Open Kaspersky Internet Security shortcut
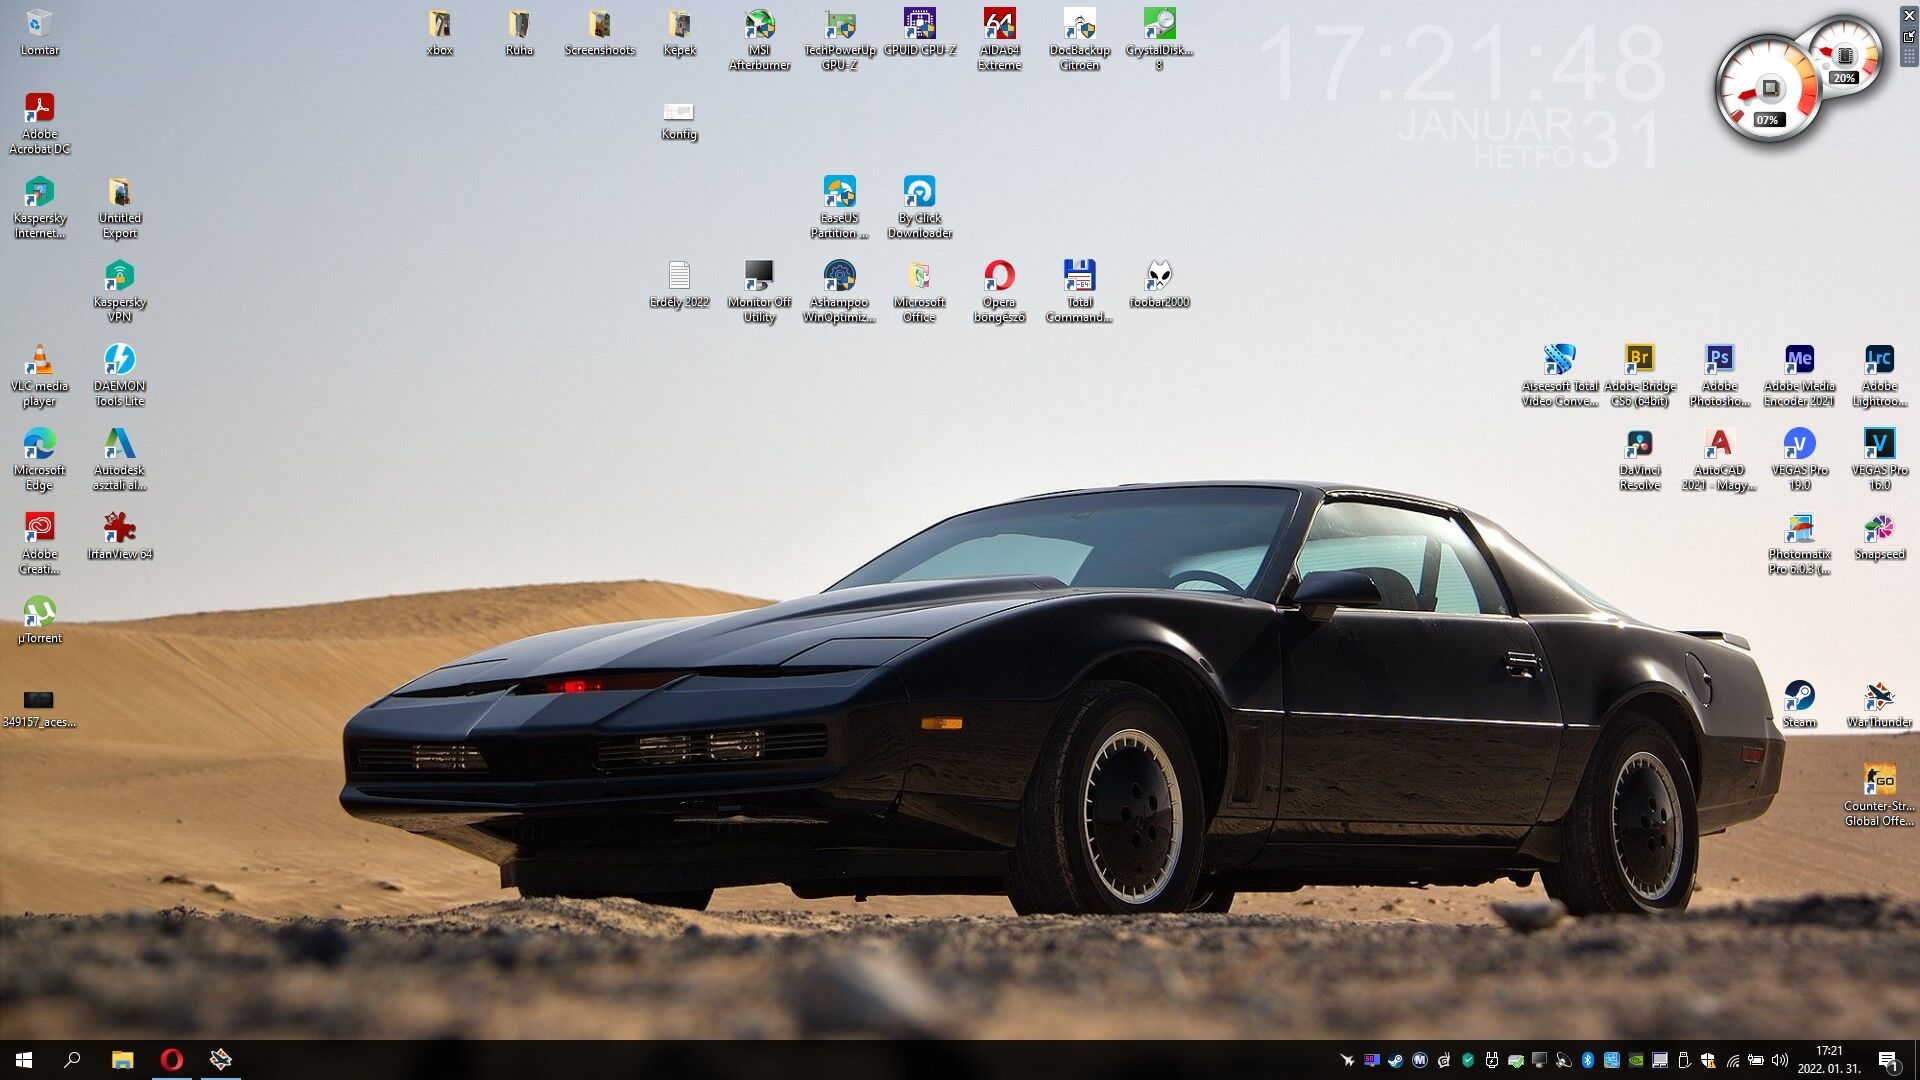The image size is (1920, 1080). (39, 208)
